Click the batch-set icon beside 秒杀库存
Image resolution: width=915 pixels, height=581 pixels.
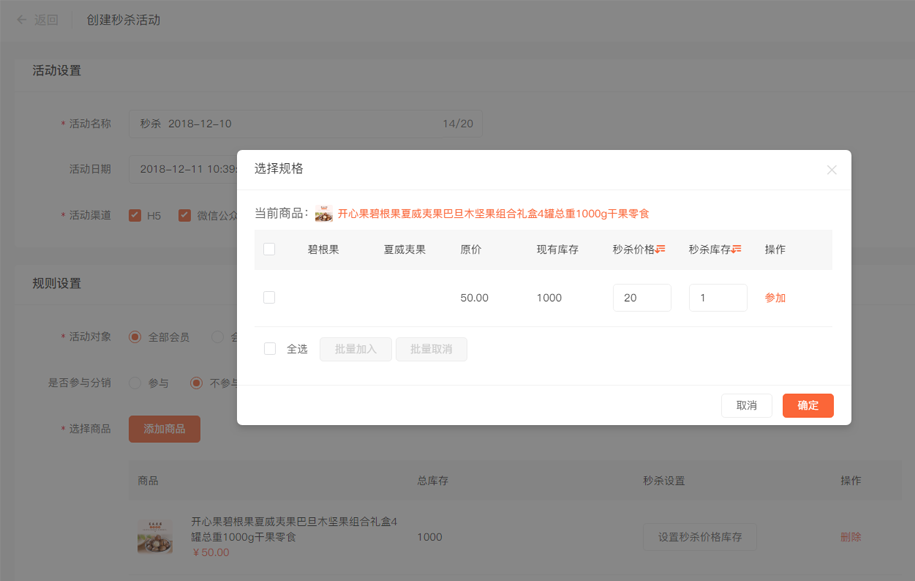[737, 250]
